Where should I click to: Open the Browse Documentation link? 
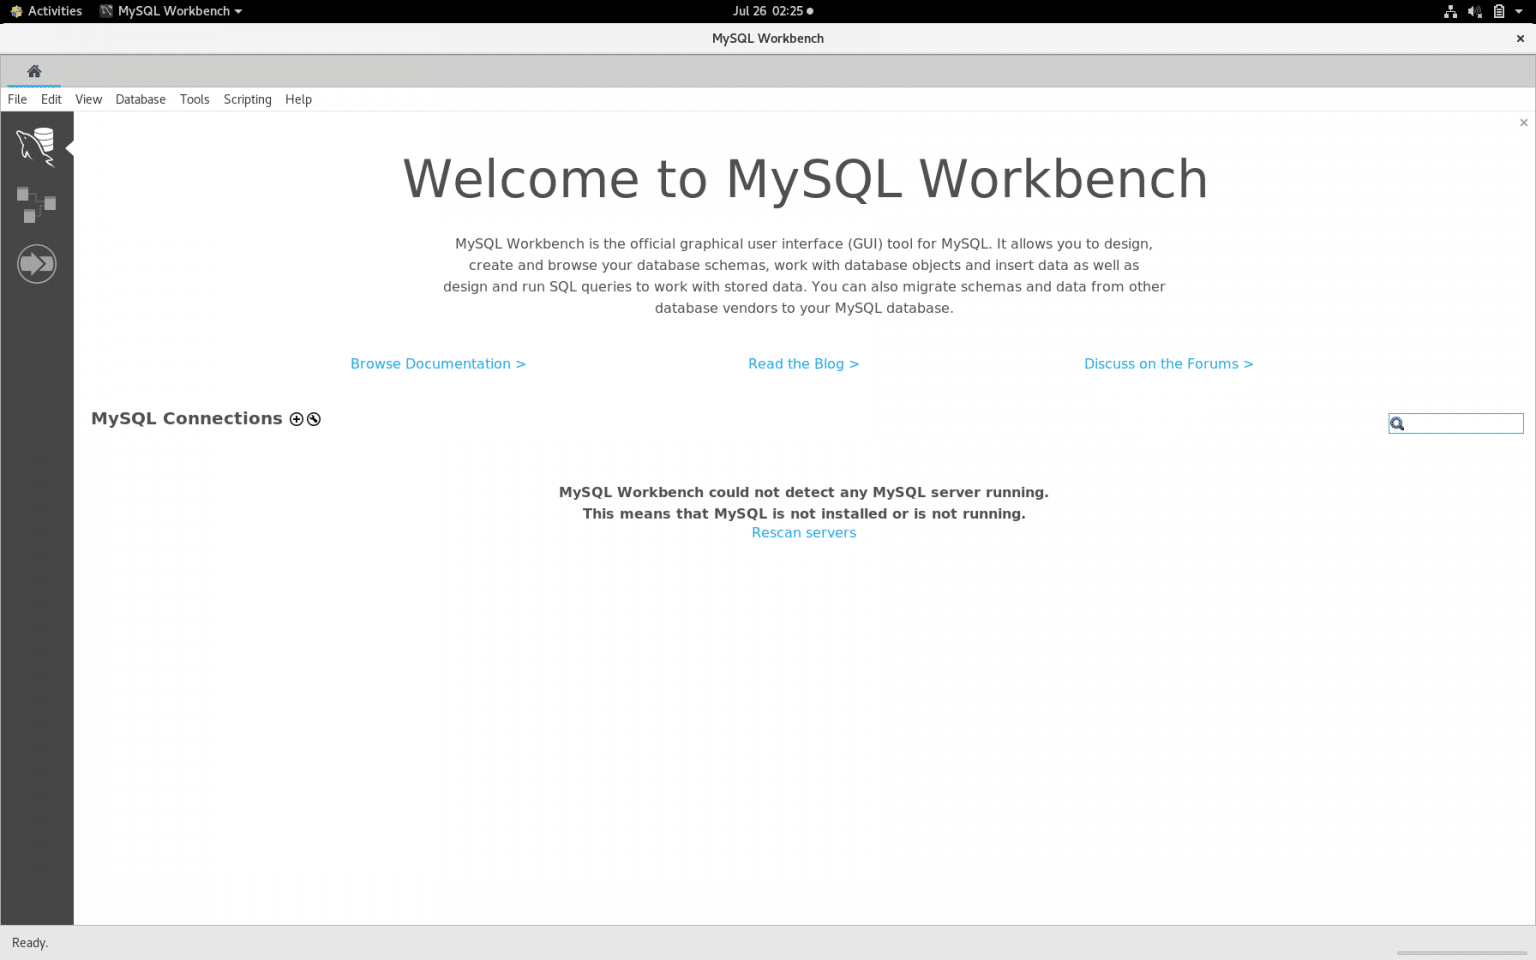[437, 363]
